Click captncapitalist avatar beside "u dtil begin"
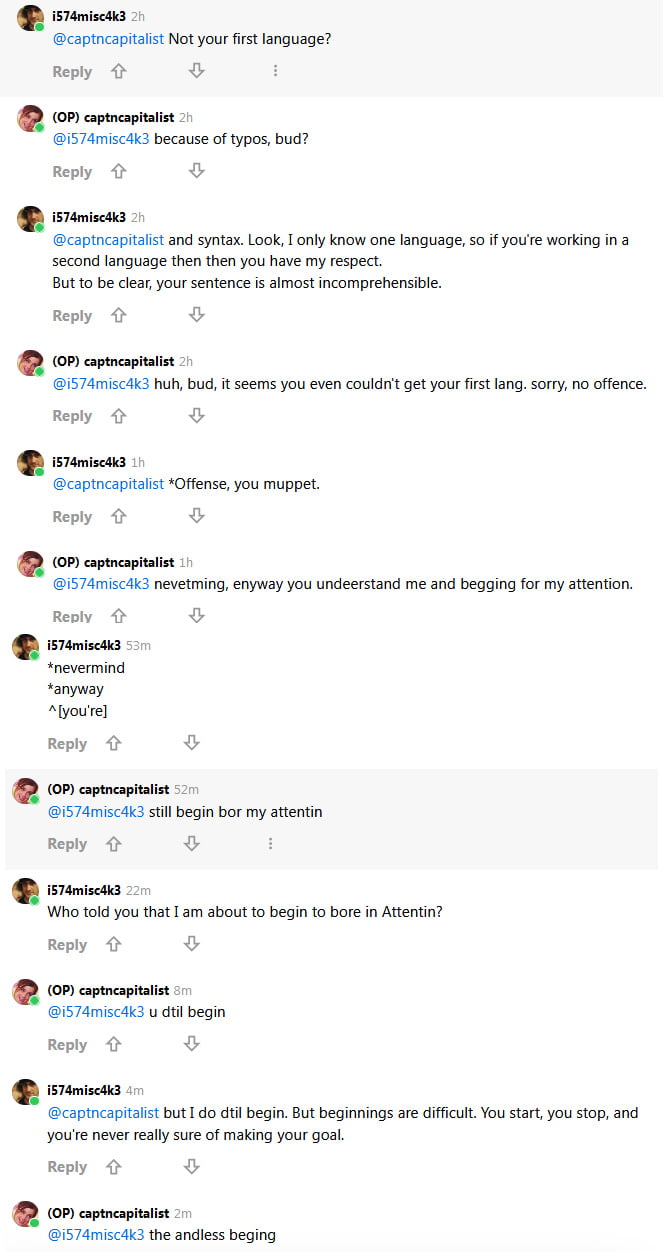 (25, 992)
